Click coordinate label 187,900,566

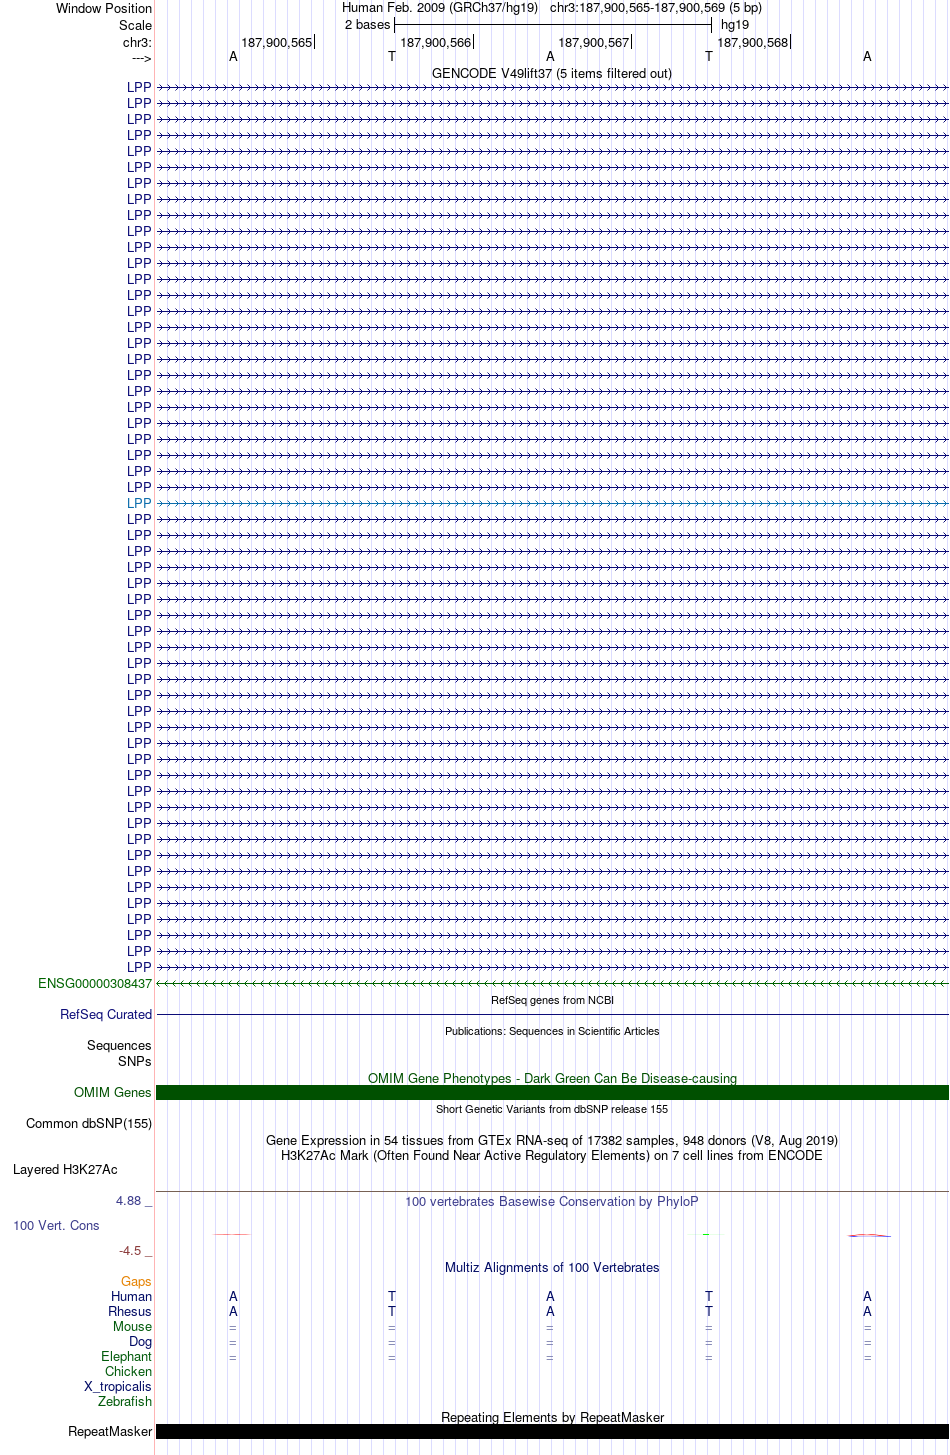pyautogui.click(x=435, y=42)
